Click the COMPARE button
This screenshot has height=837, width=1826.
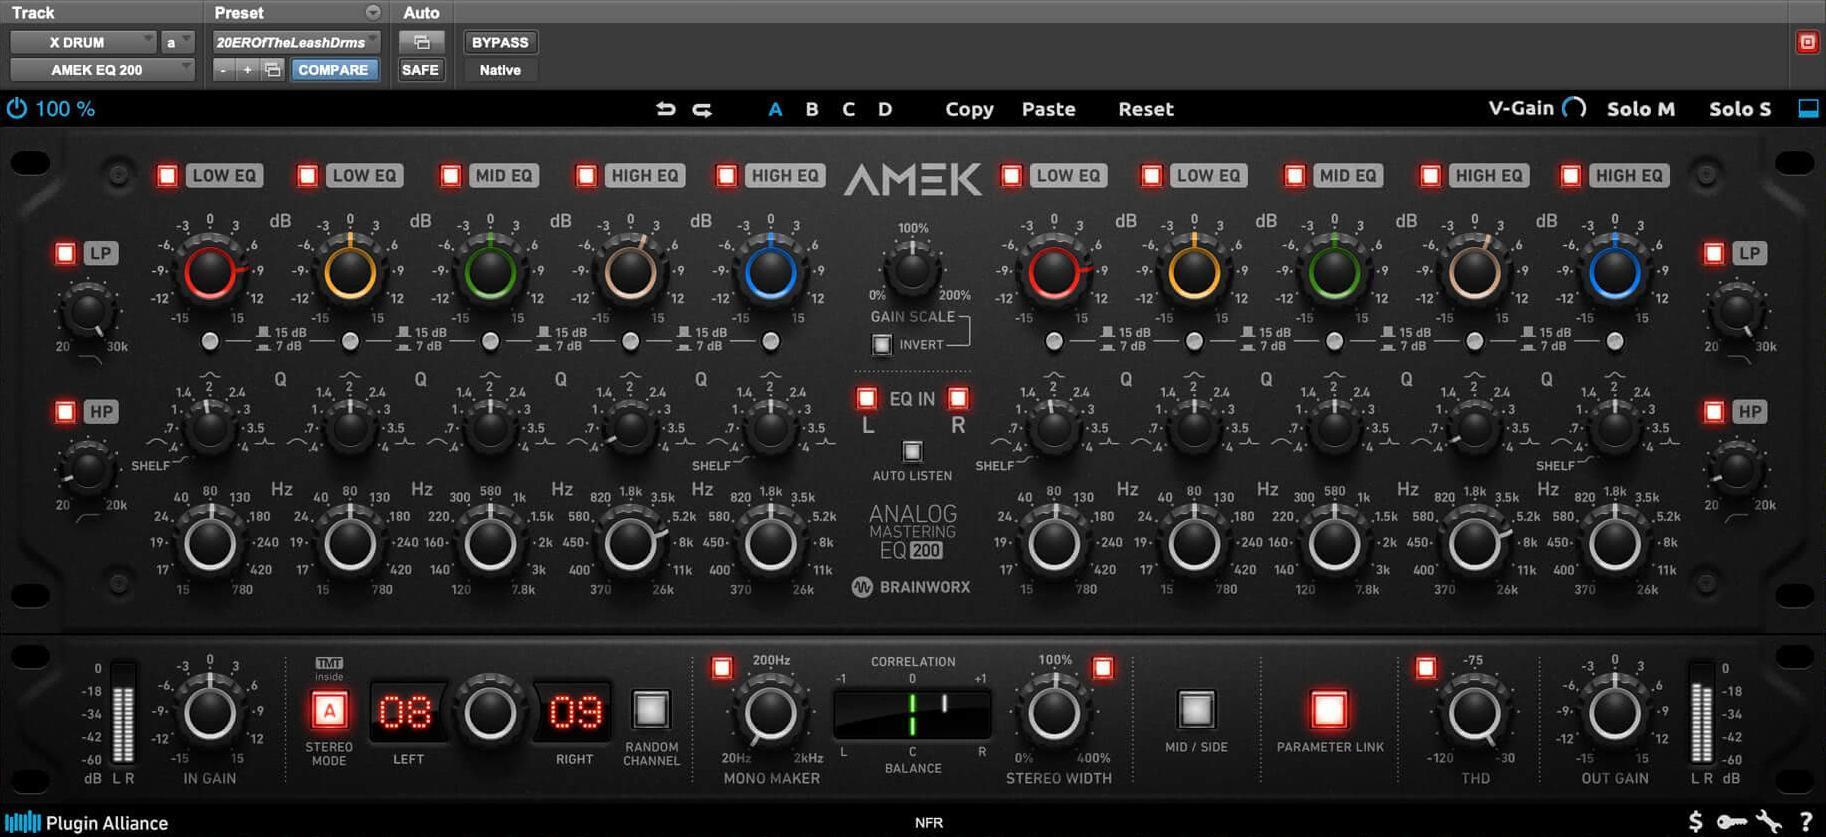point(334,70)
